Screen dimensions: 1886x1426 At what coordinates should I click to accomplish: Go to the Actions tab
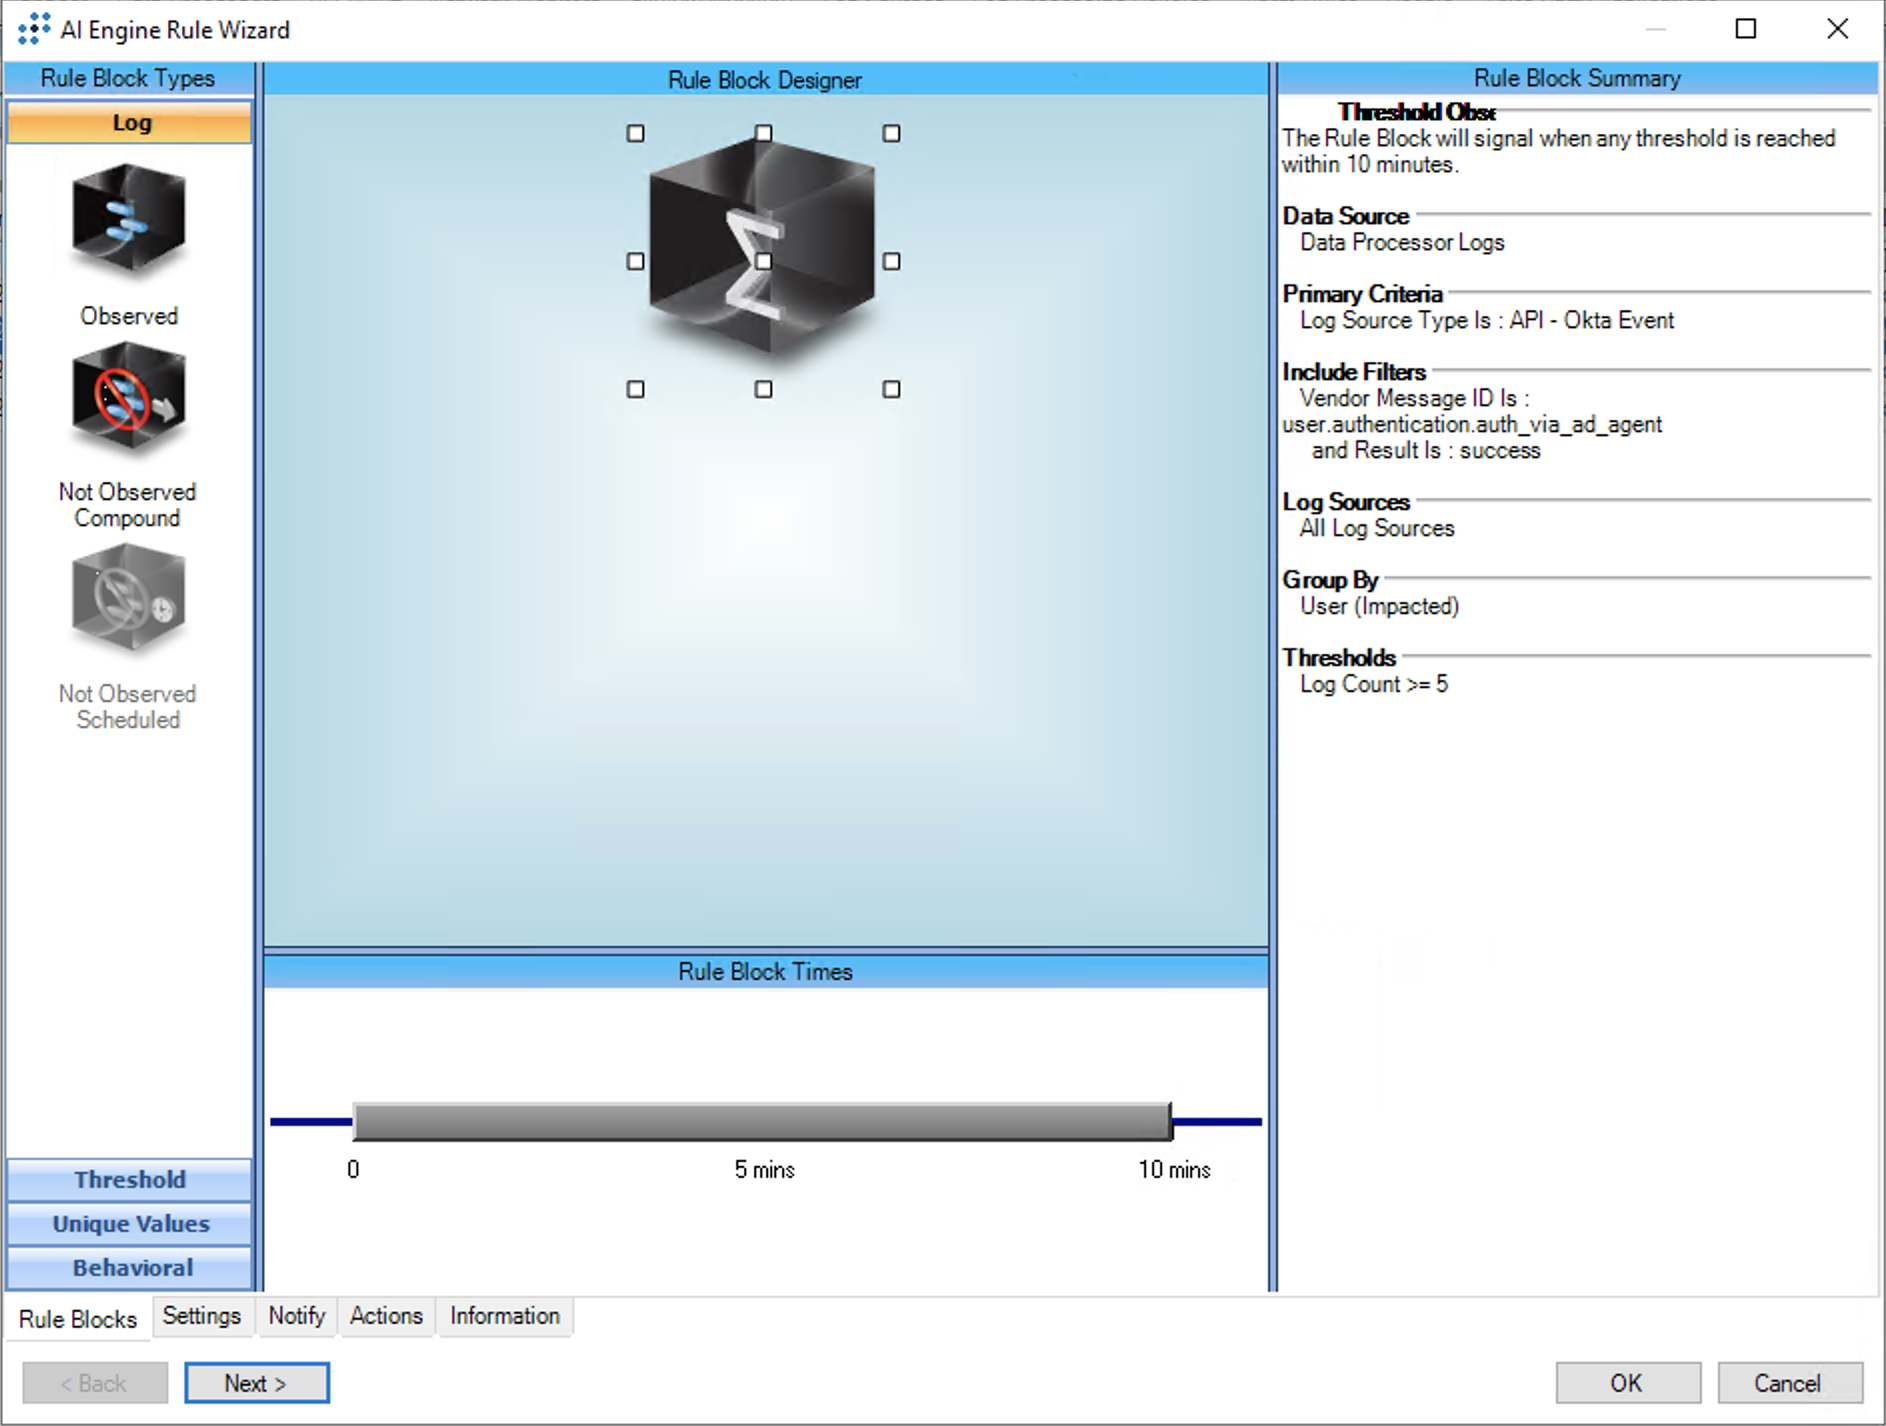(386, 1316)
